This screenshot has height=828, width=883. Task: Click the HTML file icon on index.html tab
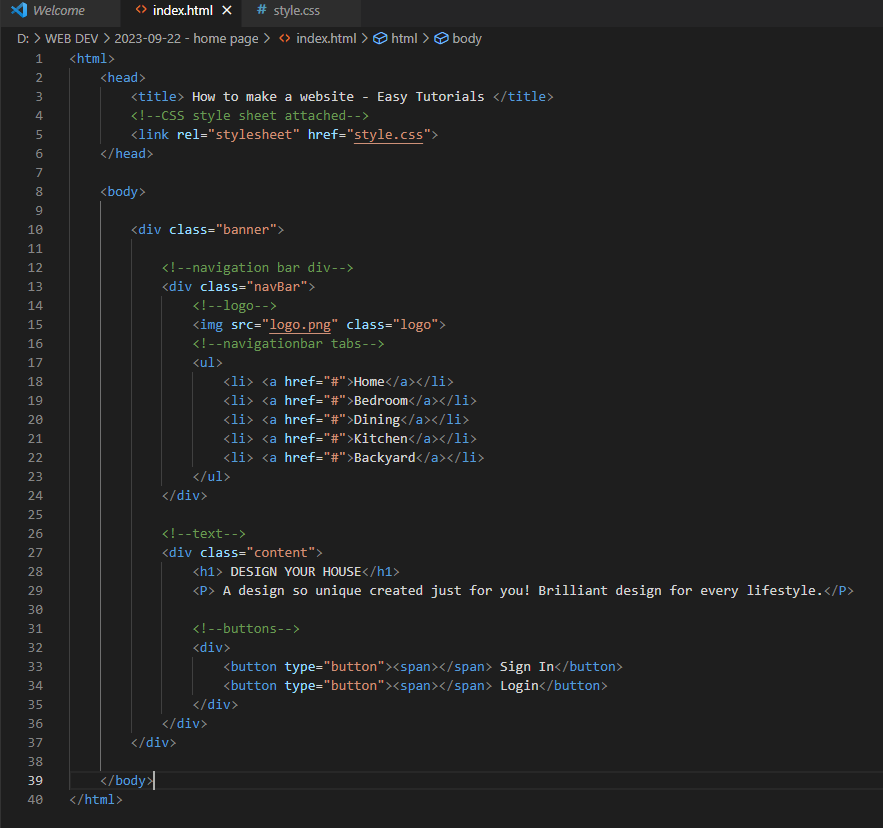(141, 11)
